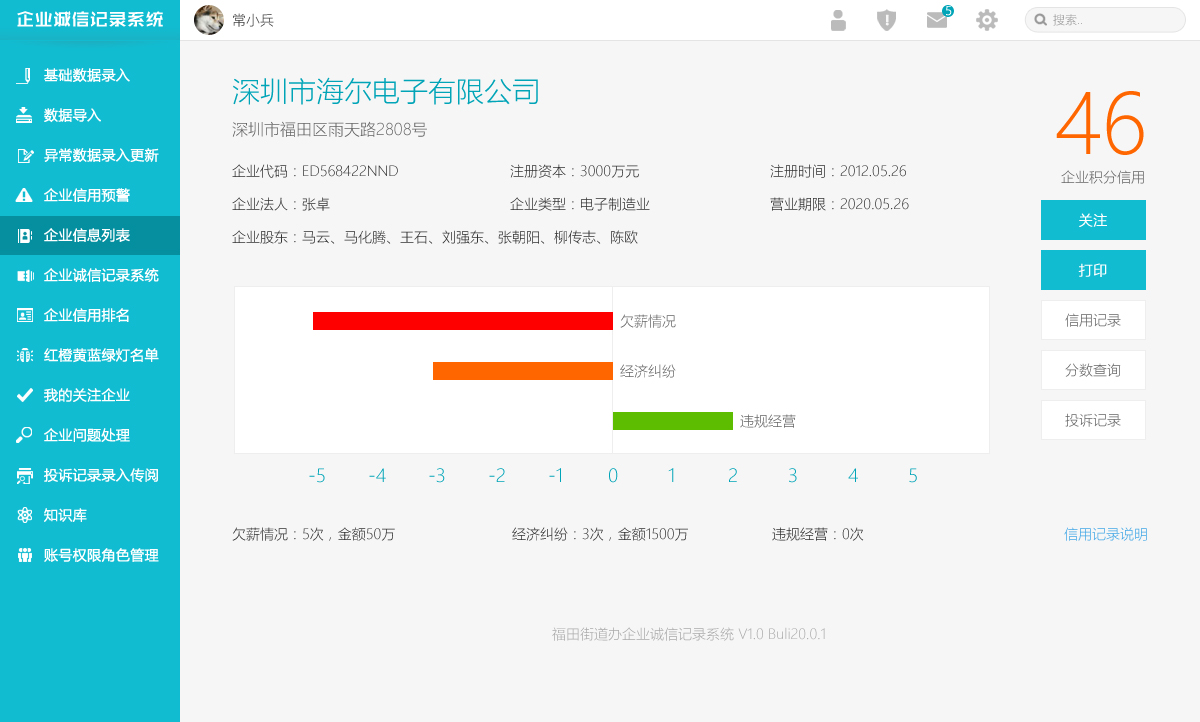Open 账号权限角色管理 menu item
The height and width of the screenshot is (722, 1200).
coord(90,555)
